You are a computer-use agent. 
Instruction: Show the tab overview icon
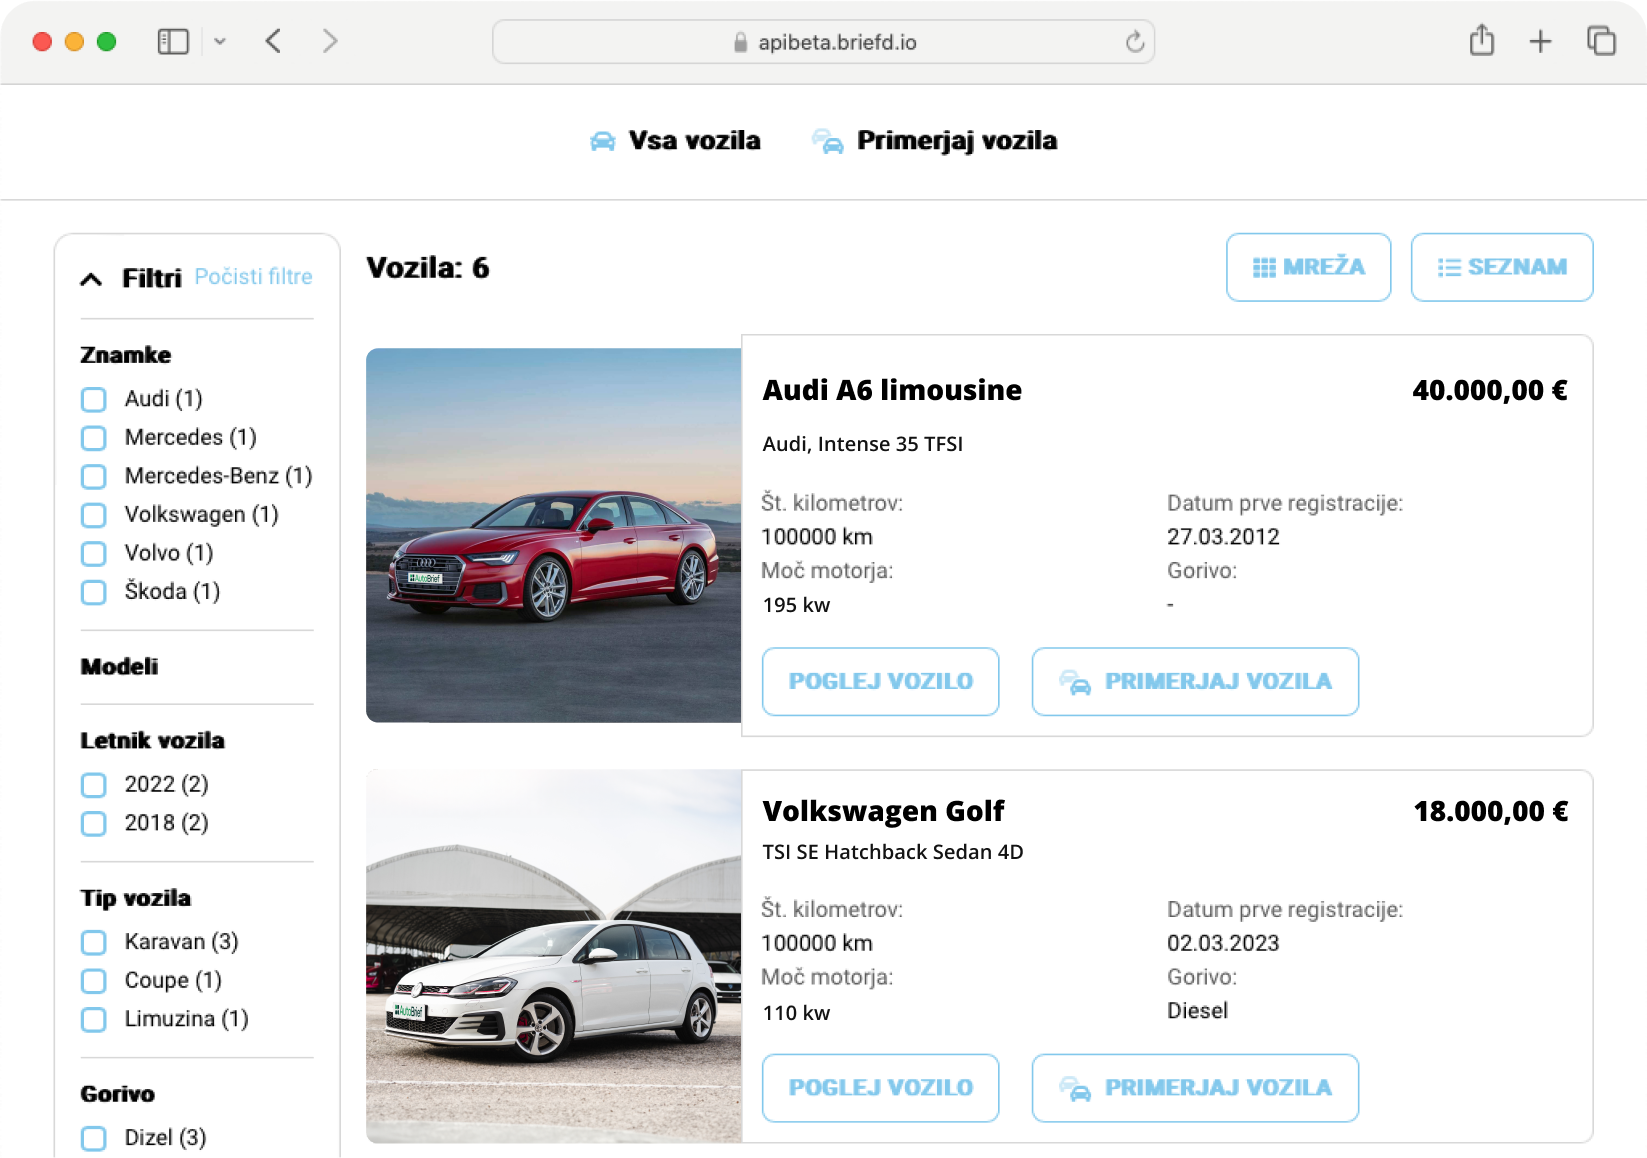1601,41
